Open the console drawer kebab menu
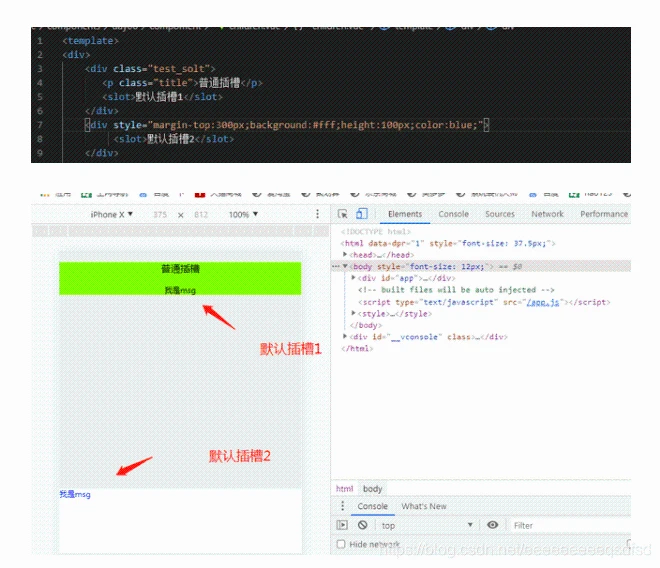This screenshot has height=568, width=660. 343,506
